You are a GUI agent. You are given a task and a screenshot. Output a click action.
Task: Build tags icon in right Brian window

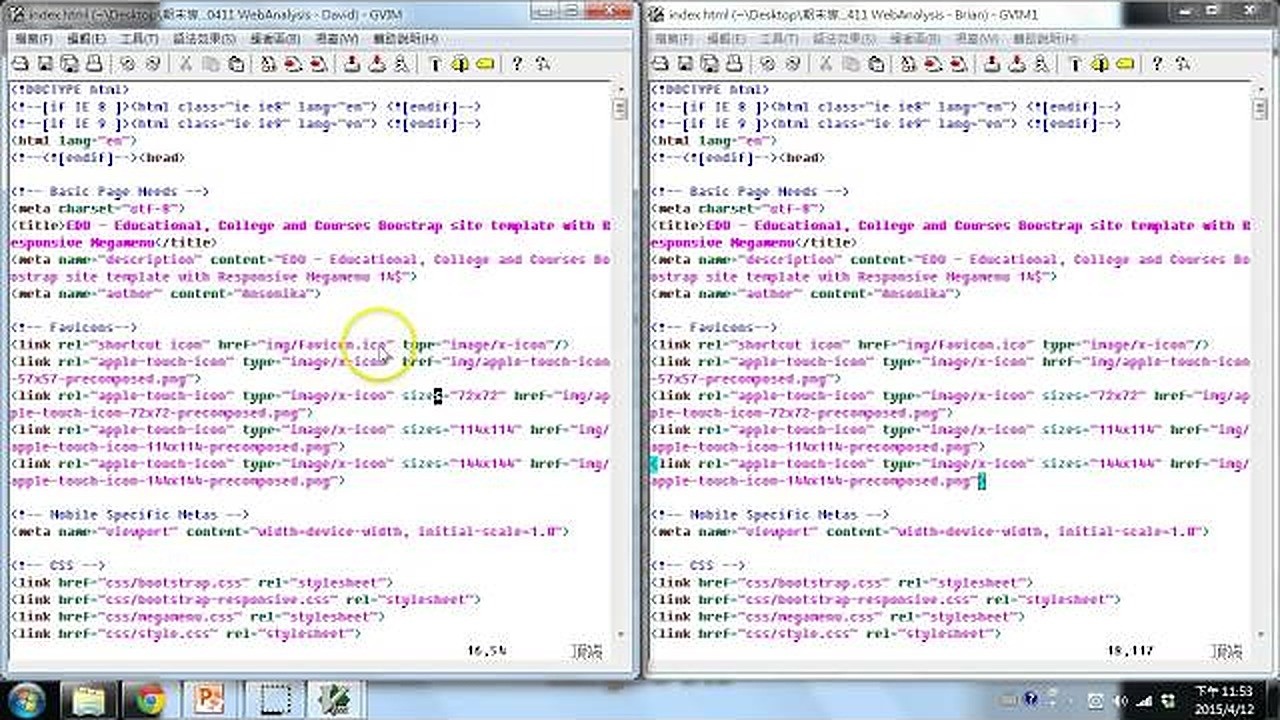click(x=1099, y=63)
